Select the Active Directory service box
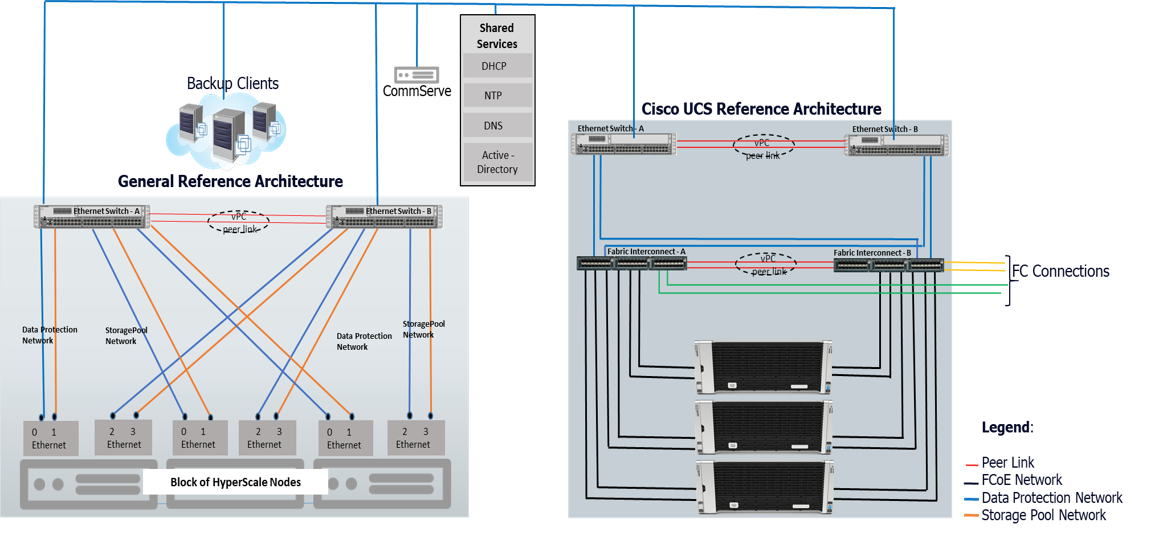 497,162
